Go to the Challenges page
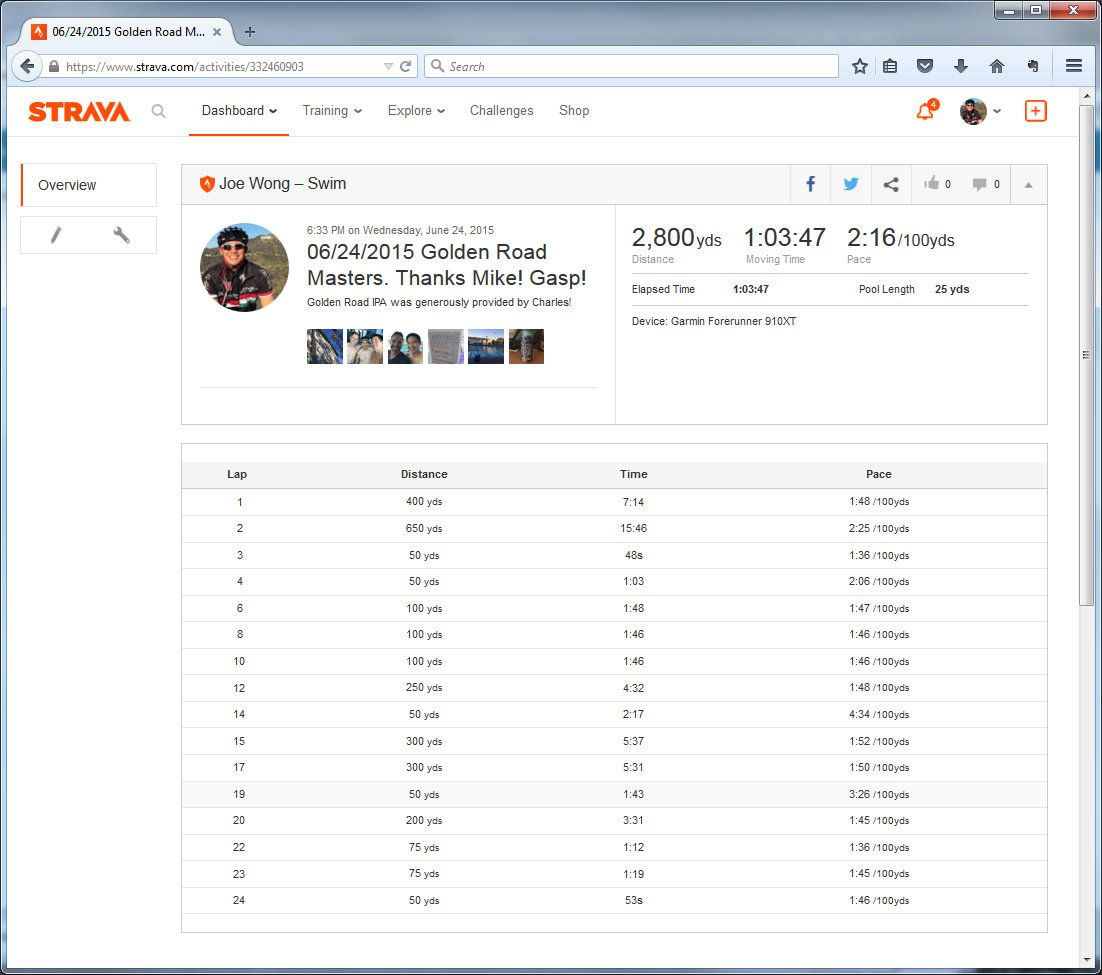 pyautogui.click(x=501, y=111)
